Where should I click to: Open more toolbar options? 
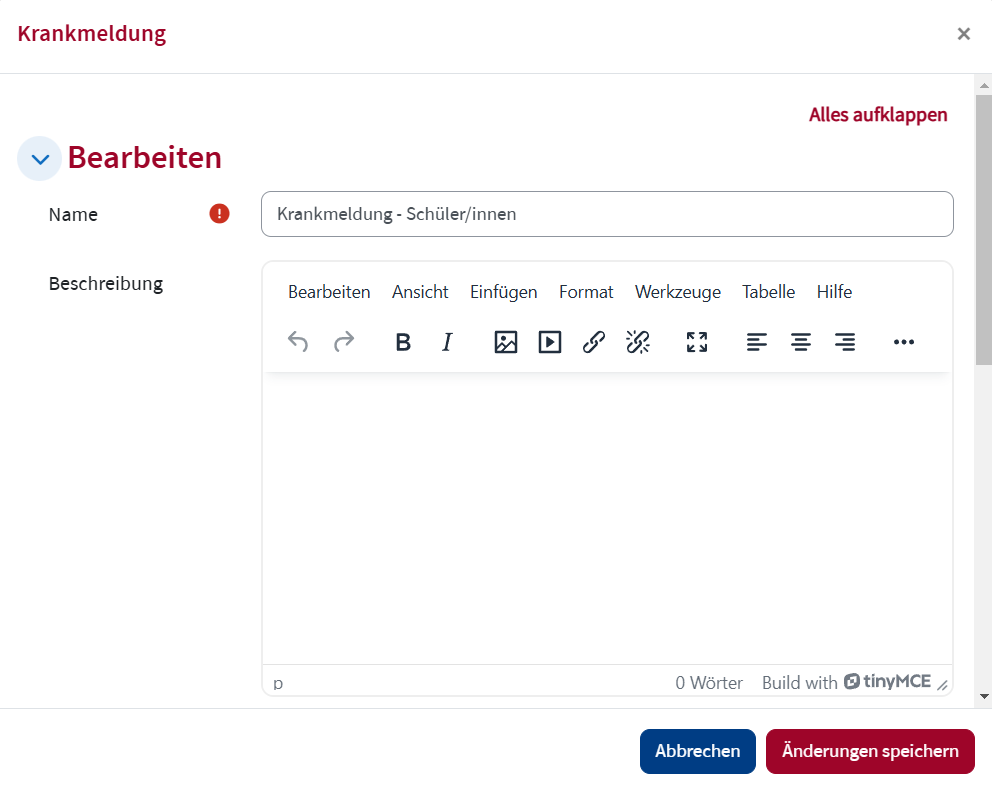click(x=904, y=341)
